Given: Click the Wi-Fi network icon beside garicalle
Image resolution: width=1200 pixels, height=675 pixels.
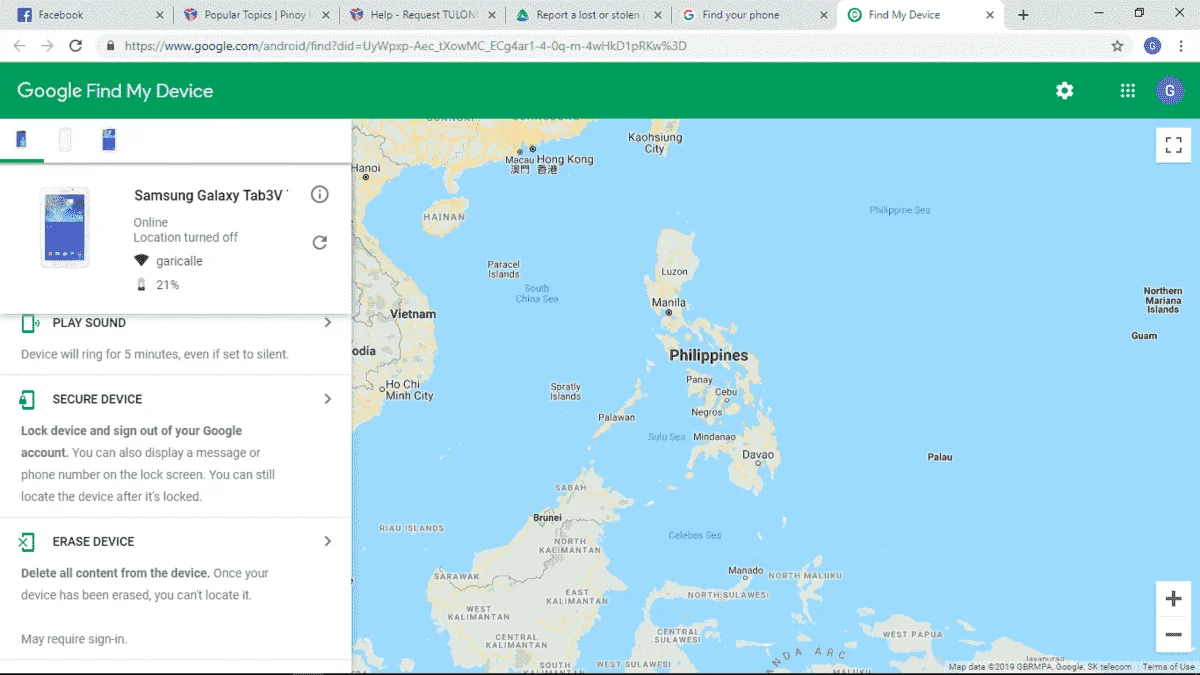Looking at the screenshot, I should pyautogui.click(x=141, y=261).
